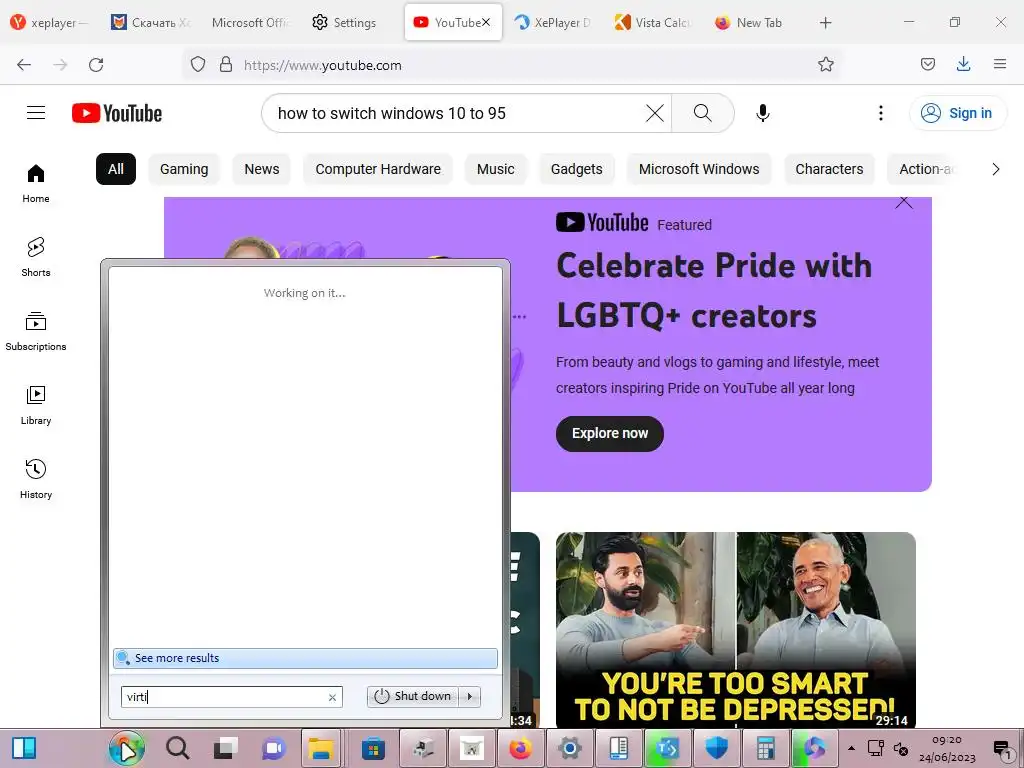Open Shorts in YouTube sidebar

click(x=36, y=257)
